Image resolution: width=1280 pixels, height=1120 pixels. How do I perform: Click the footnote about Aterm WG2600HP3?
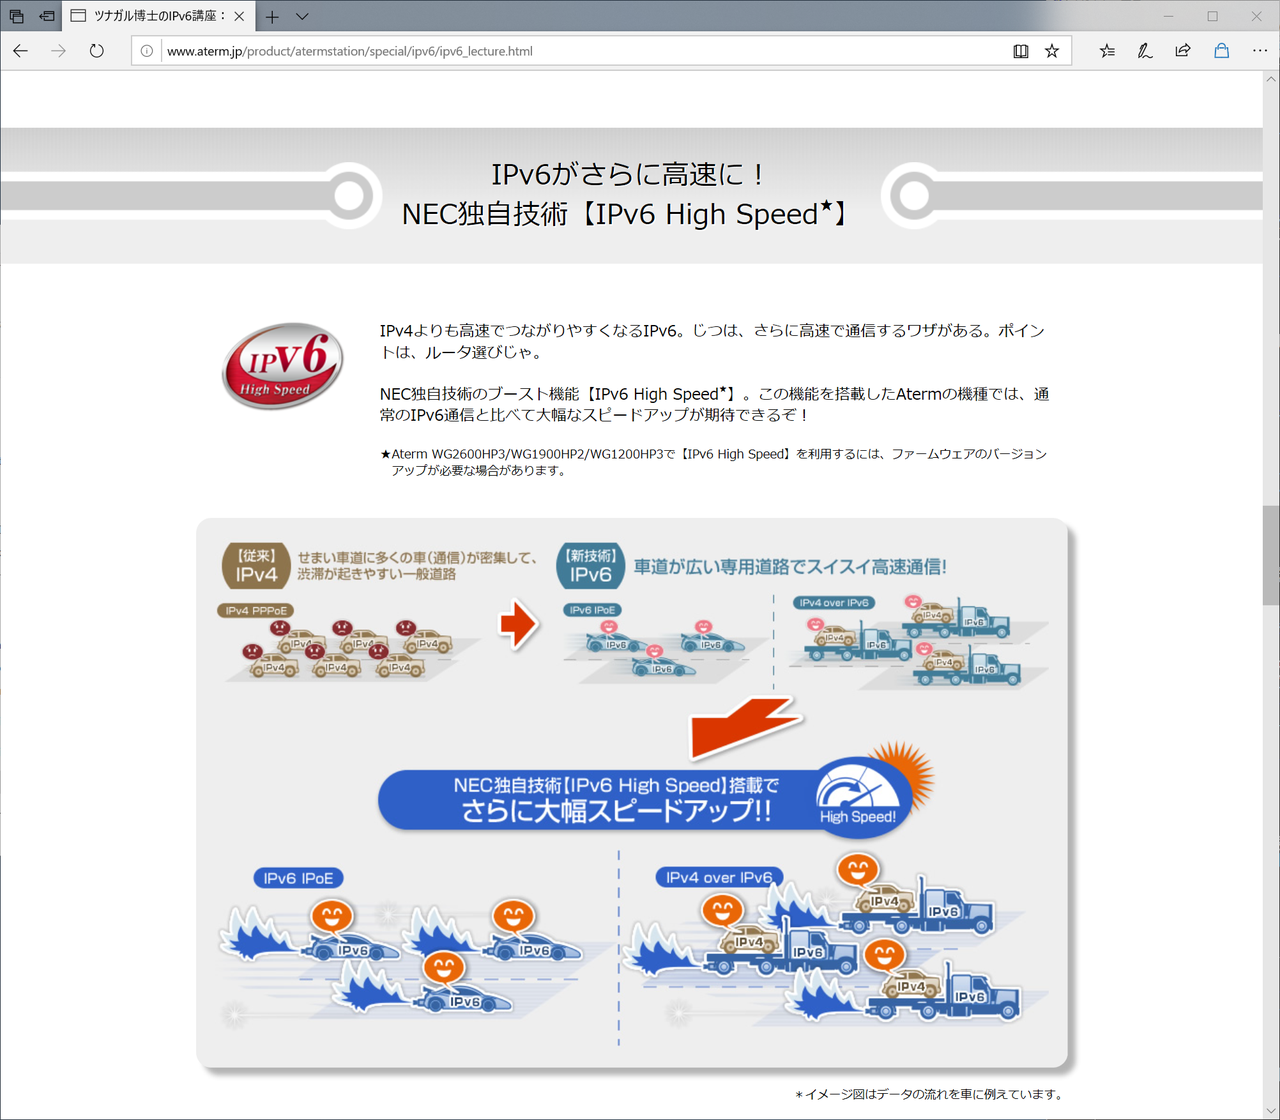pos(713,462)
